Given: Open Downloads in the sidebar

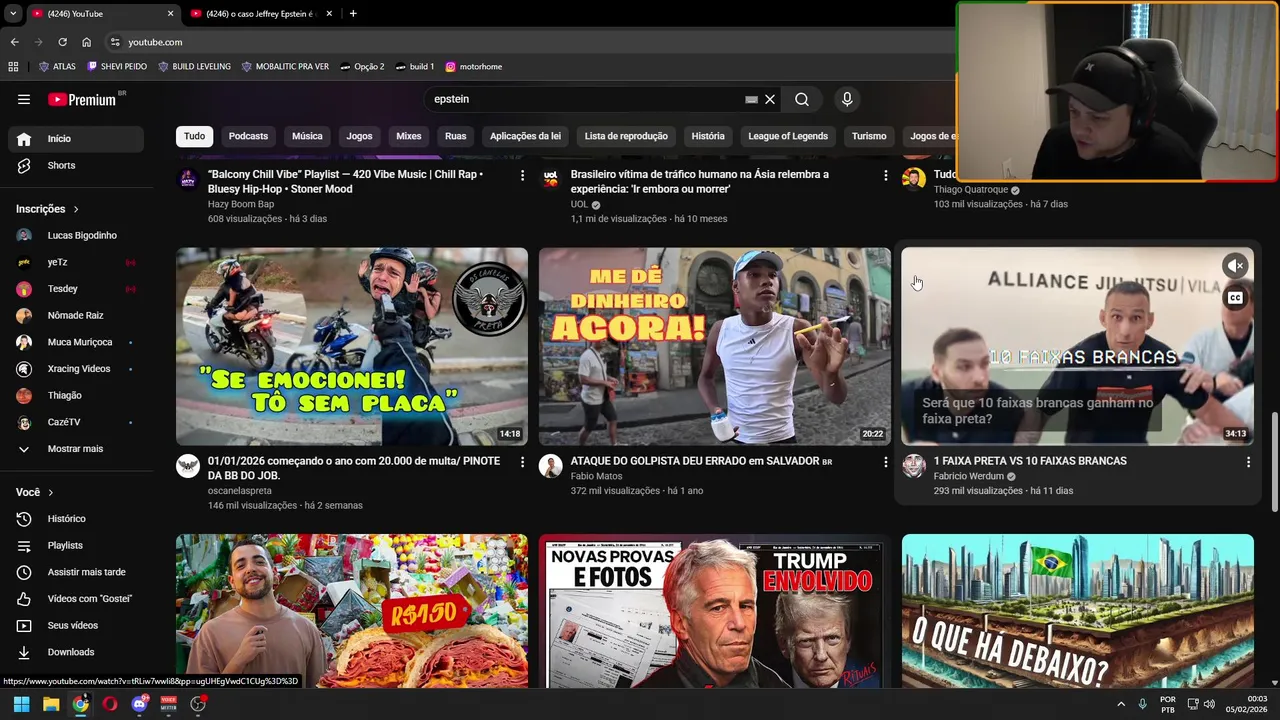Looking at the screenshot, I should (76, 652).
